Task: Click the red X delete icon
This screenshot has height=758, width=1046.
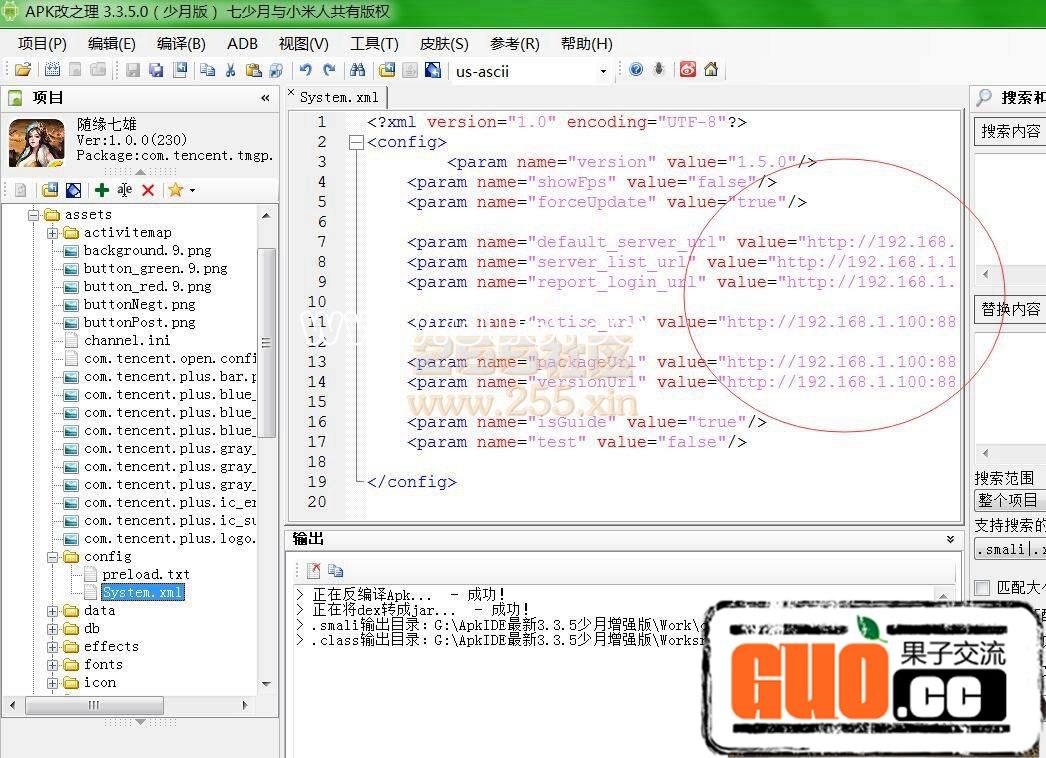Action: [148, 190]
